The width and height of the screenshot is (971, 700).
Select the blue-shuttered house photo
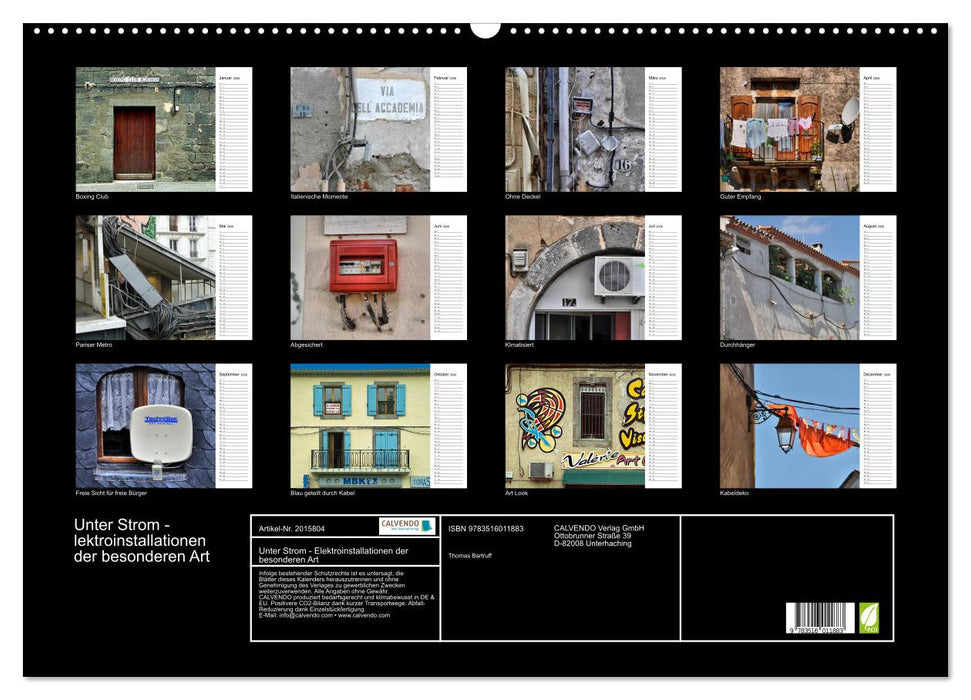360,425
